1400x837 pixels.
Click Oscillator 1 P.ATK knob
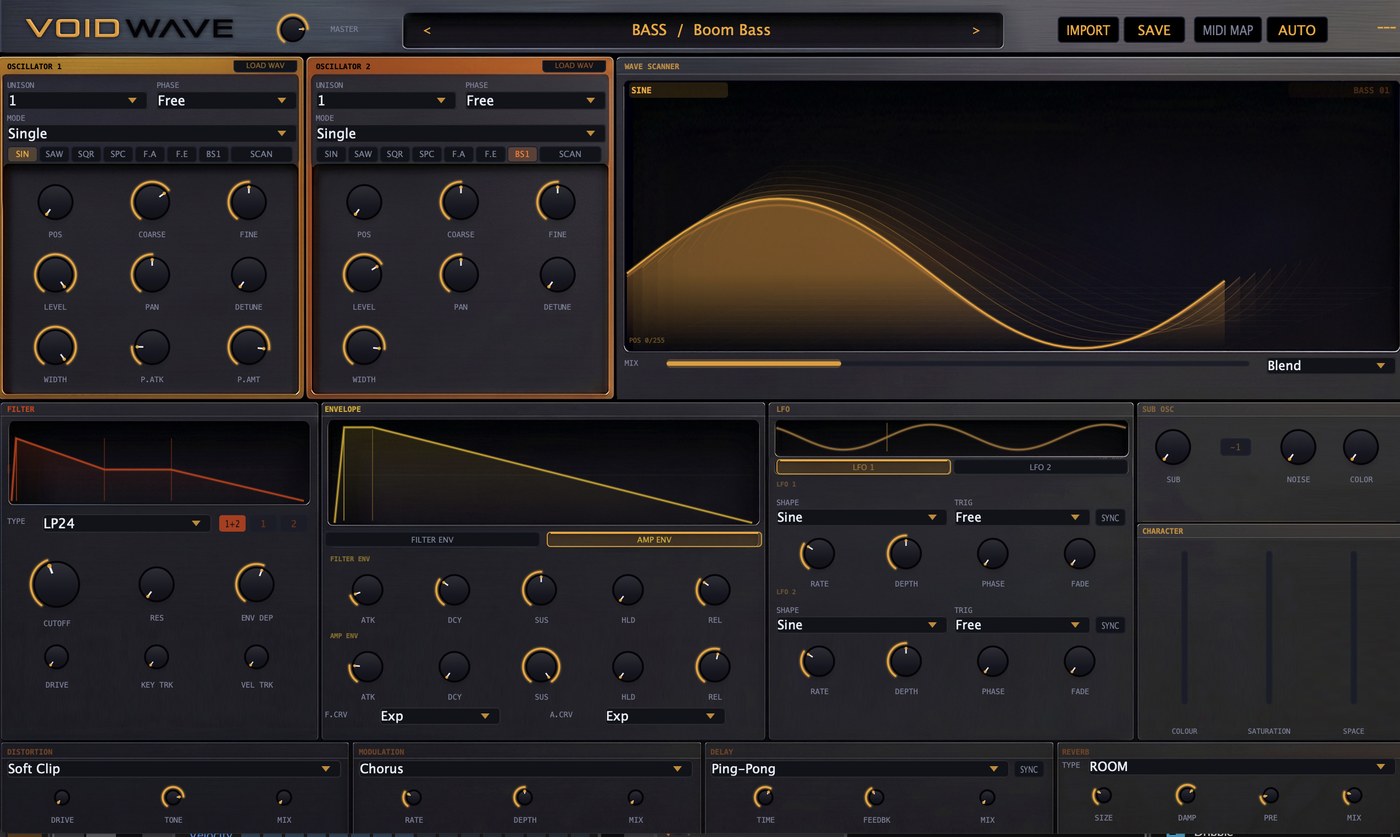coord(151,347)
